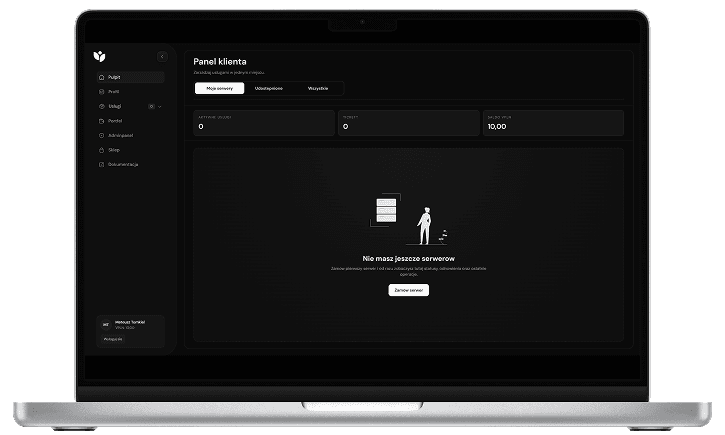This screenshot has width=725, height=435.
Task: Open the Tickety stat card
Action: 408,123
